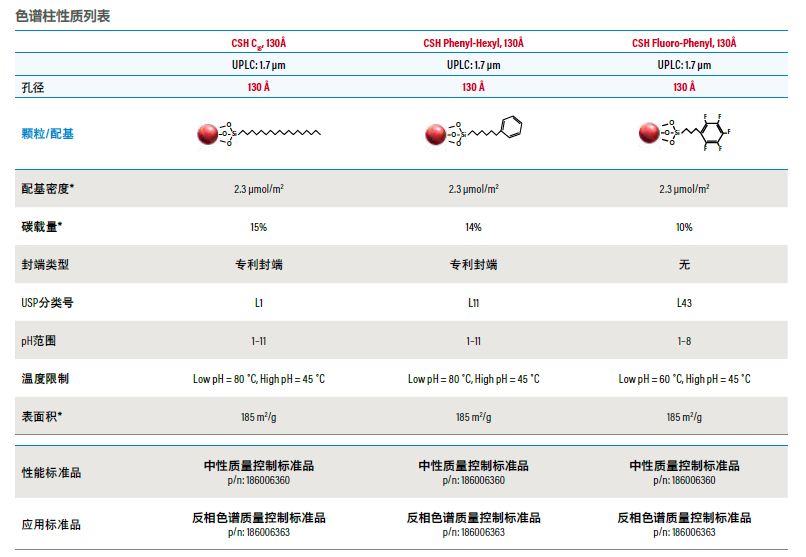
Task: Click the 温度限制 row label
Action: tap(45, 379)
